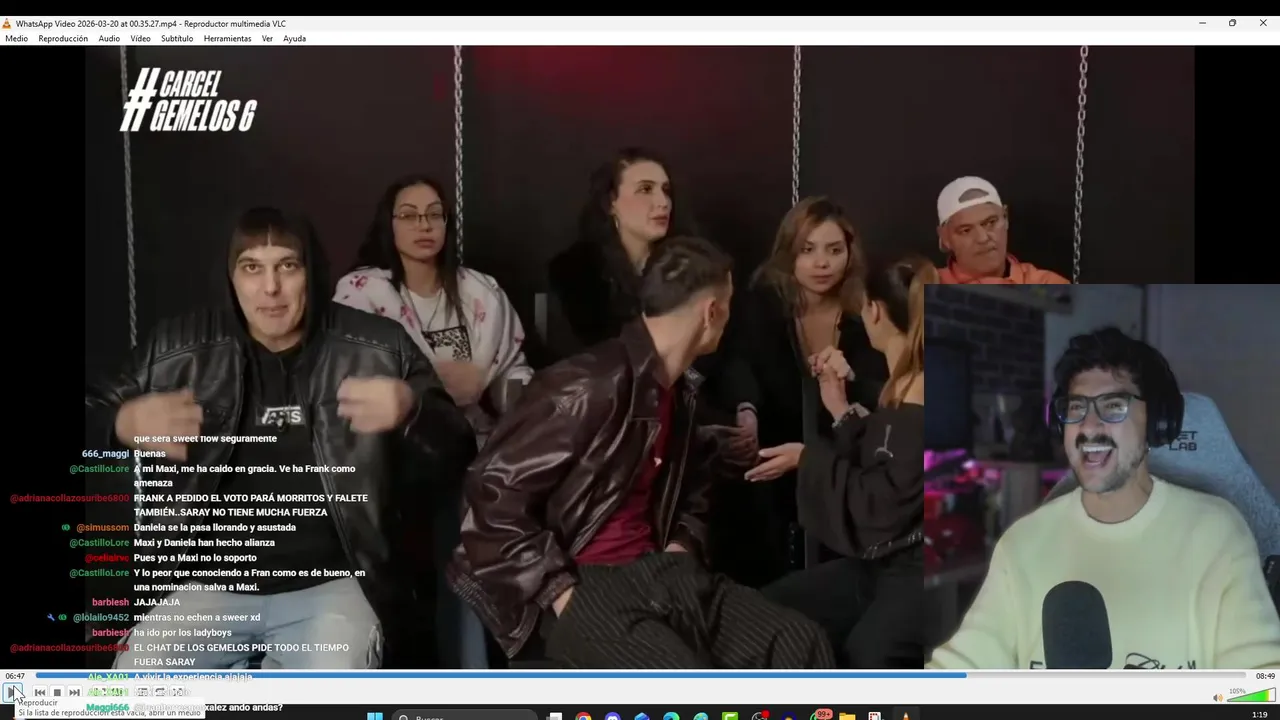The width and height of the screenshot is (1280, 720).
Task: Open the Reproducción menu
Action: pyautogui.click(x=63, y=39)
